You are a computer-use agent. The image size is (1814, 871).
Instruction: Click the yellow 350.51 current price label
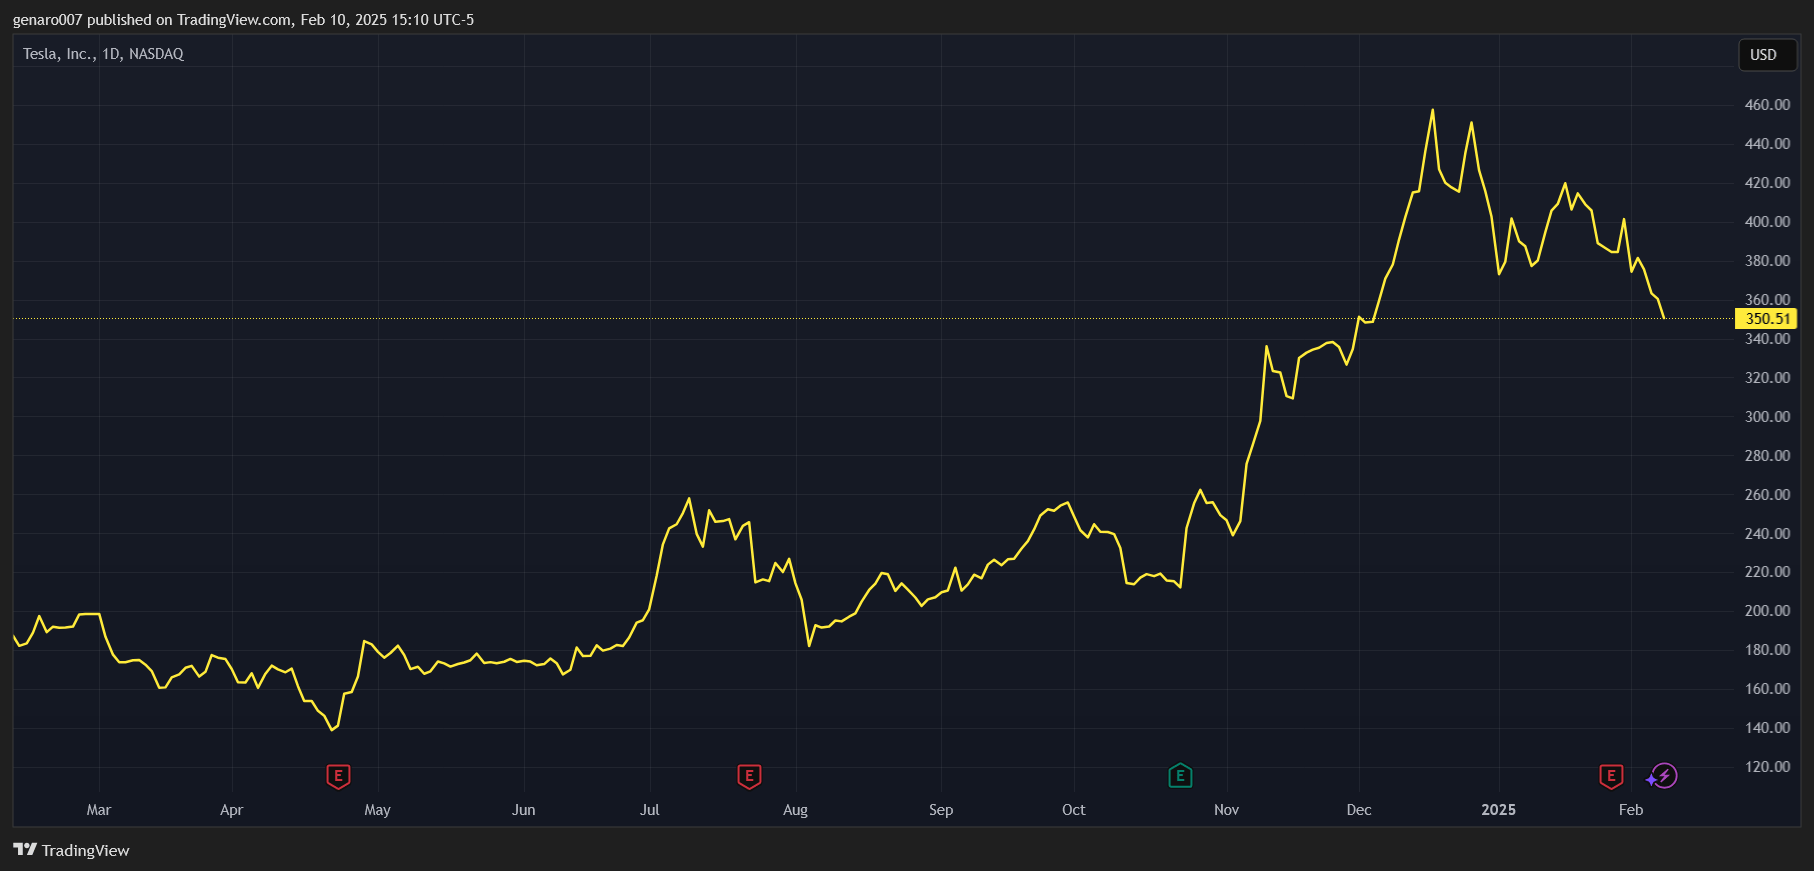click(x=1767, y=319)
